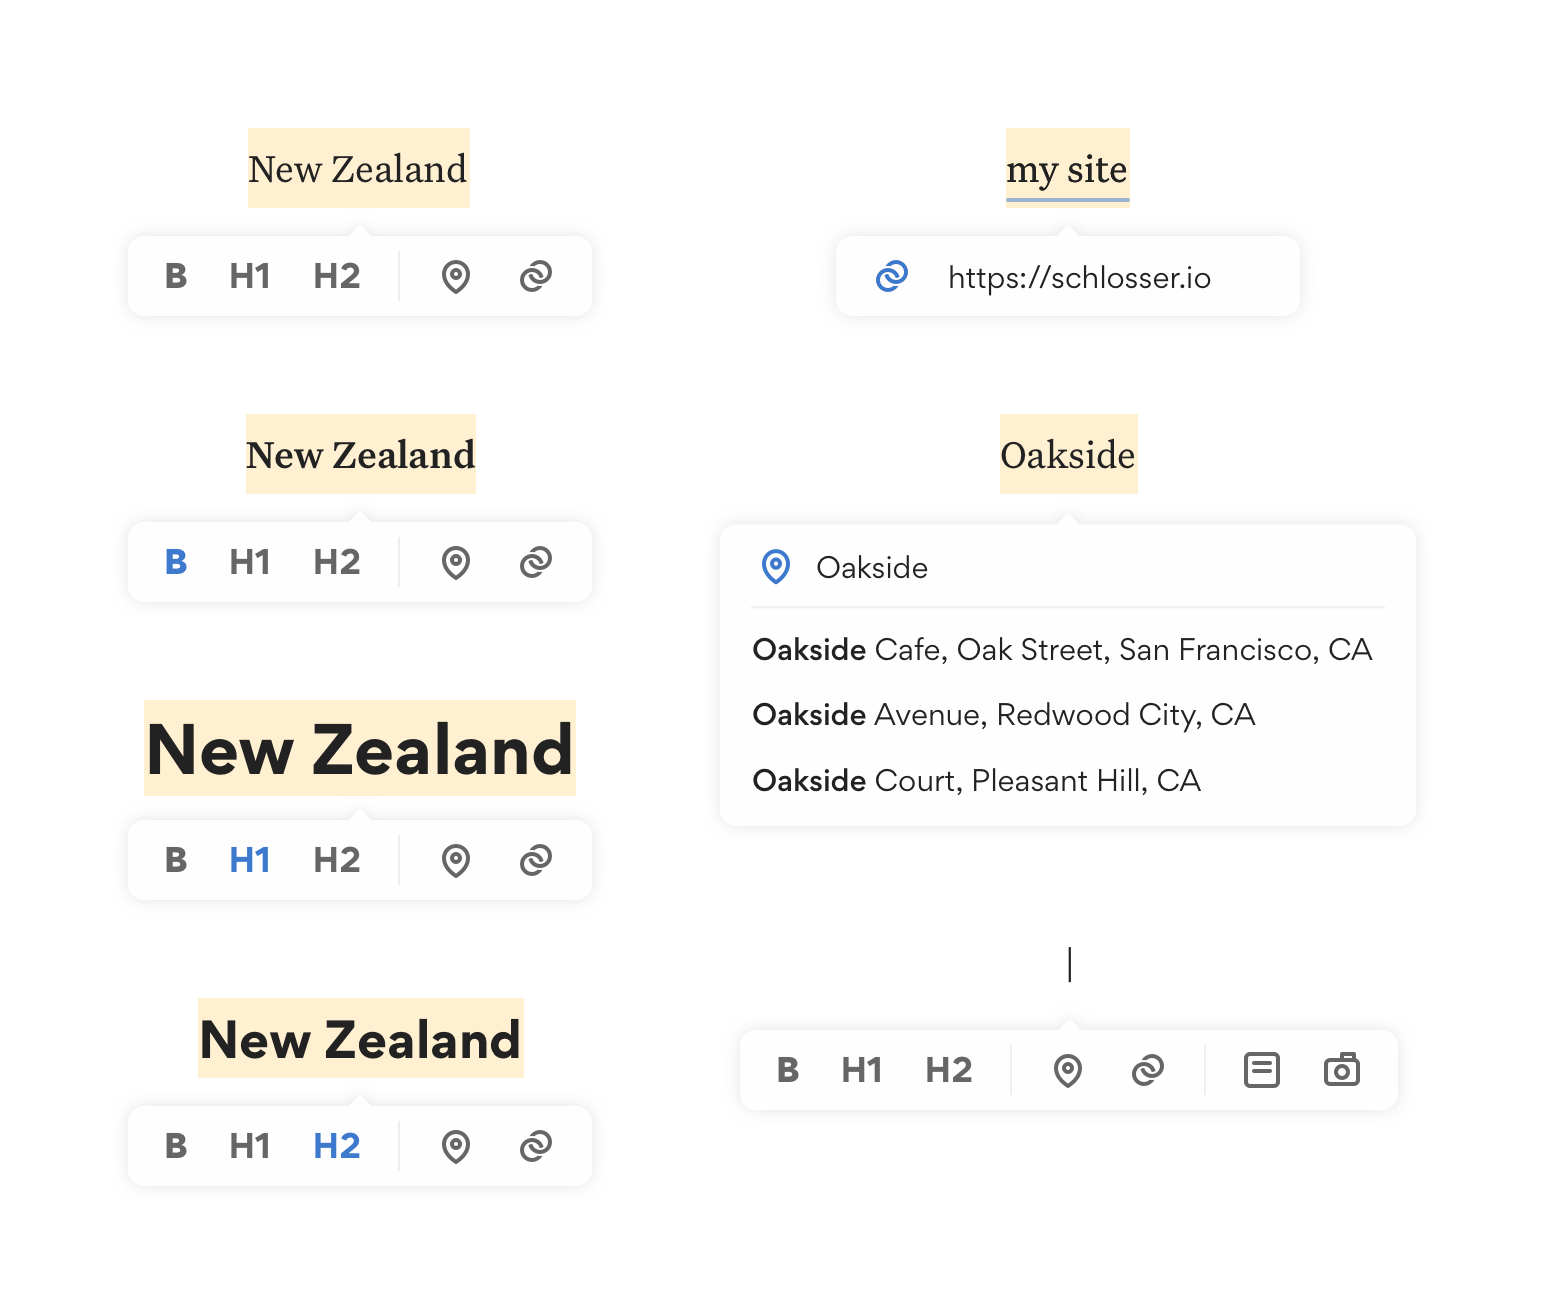The height and width of the screenshot is (1306, 1544).
Task: Click H2 in the toolbar containing the camera
Action: (x=948, y=1070)
